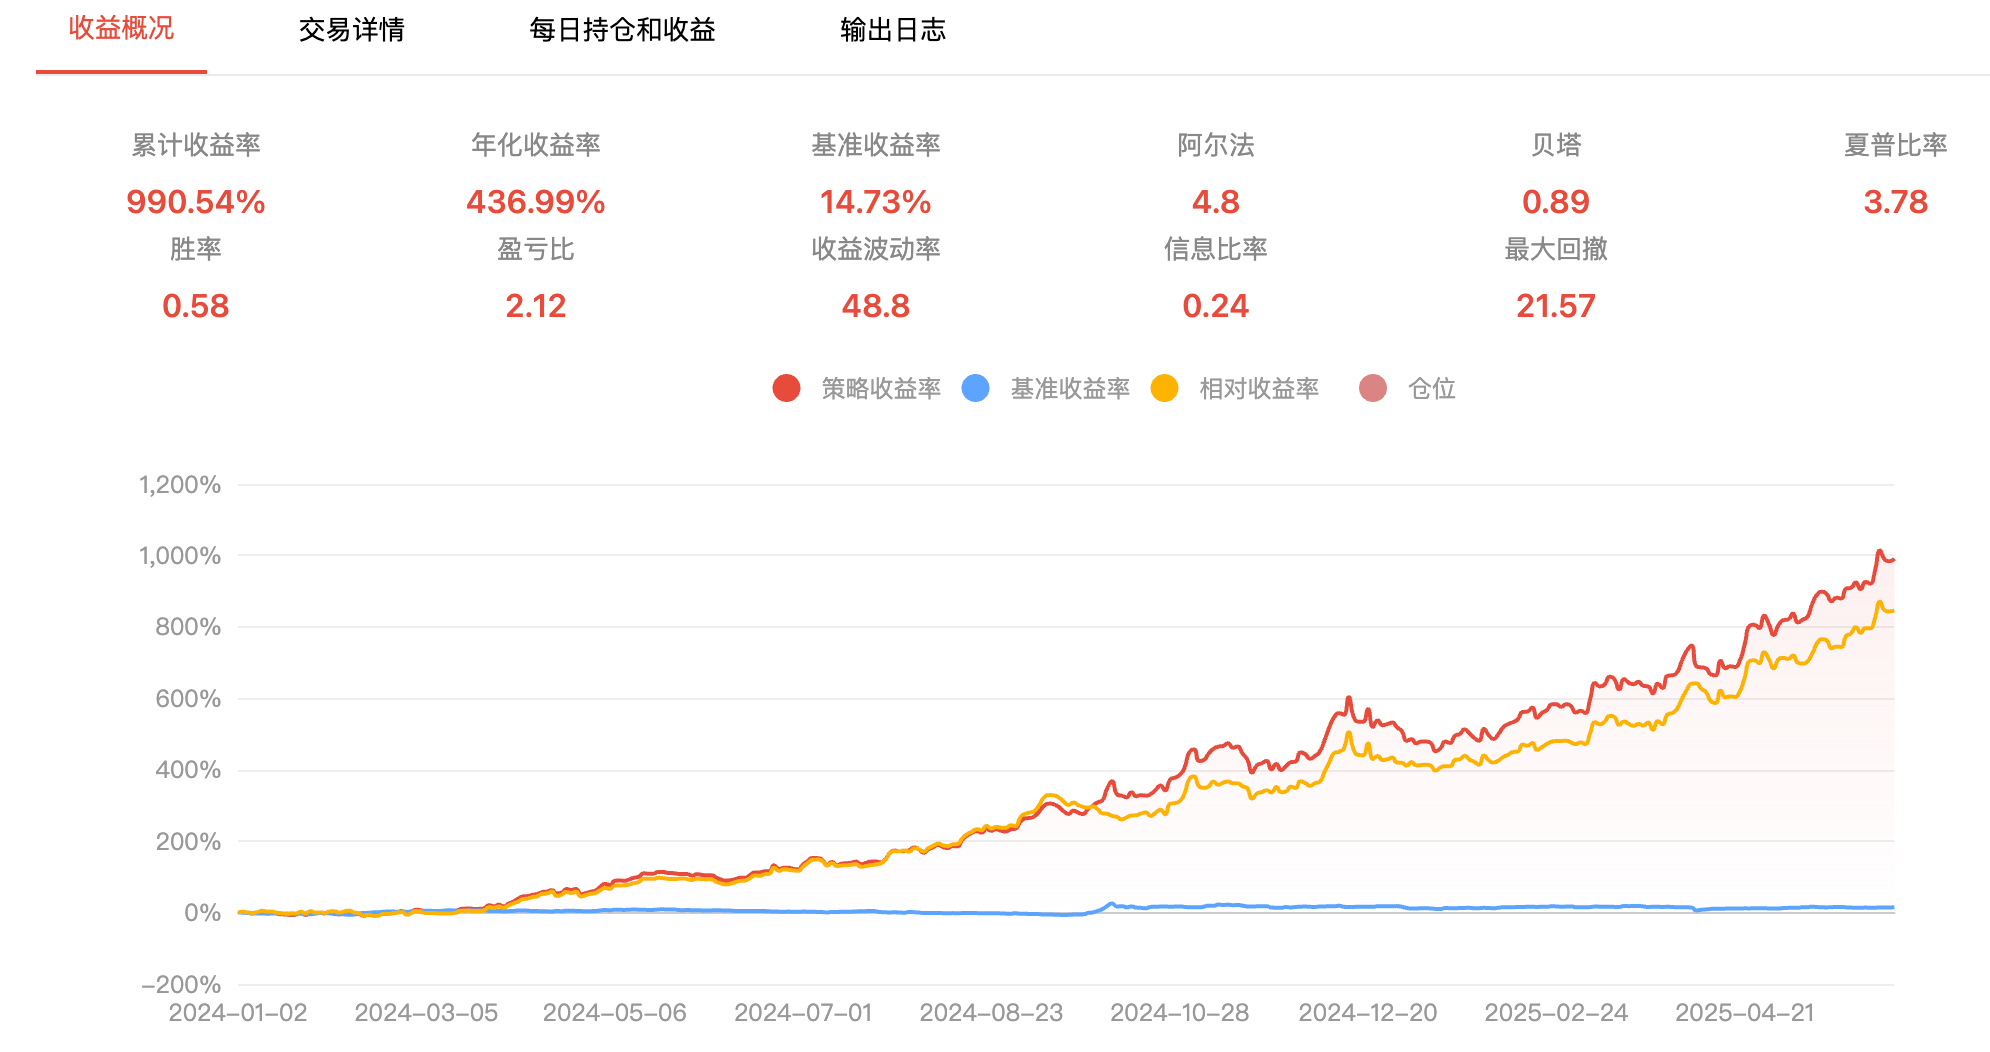This screenshot has width=1990, height=1052.
Task: Click the 累计收益率 value 990.54%
Action: pyautogui.click(x=196, y=202)
